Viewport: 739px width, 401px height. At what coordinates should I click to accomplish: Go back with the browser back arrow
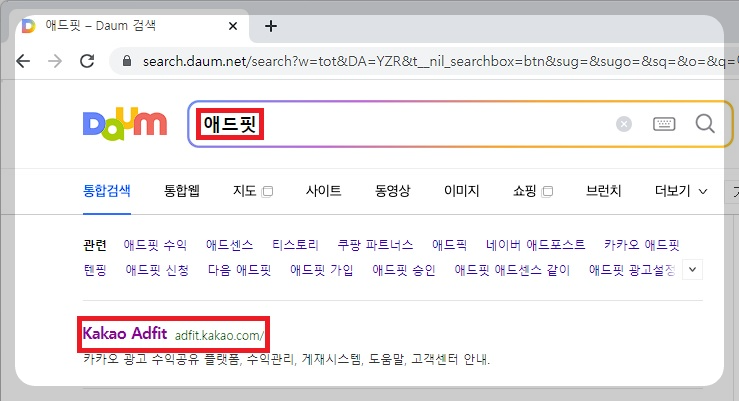(23, 61)
